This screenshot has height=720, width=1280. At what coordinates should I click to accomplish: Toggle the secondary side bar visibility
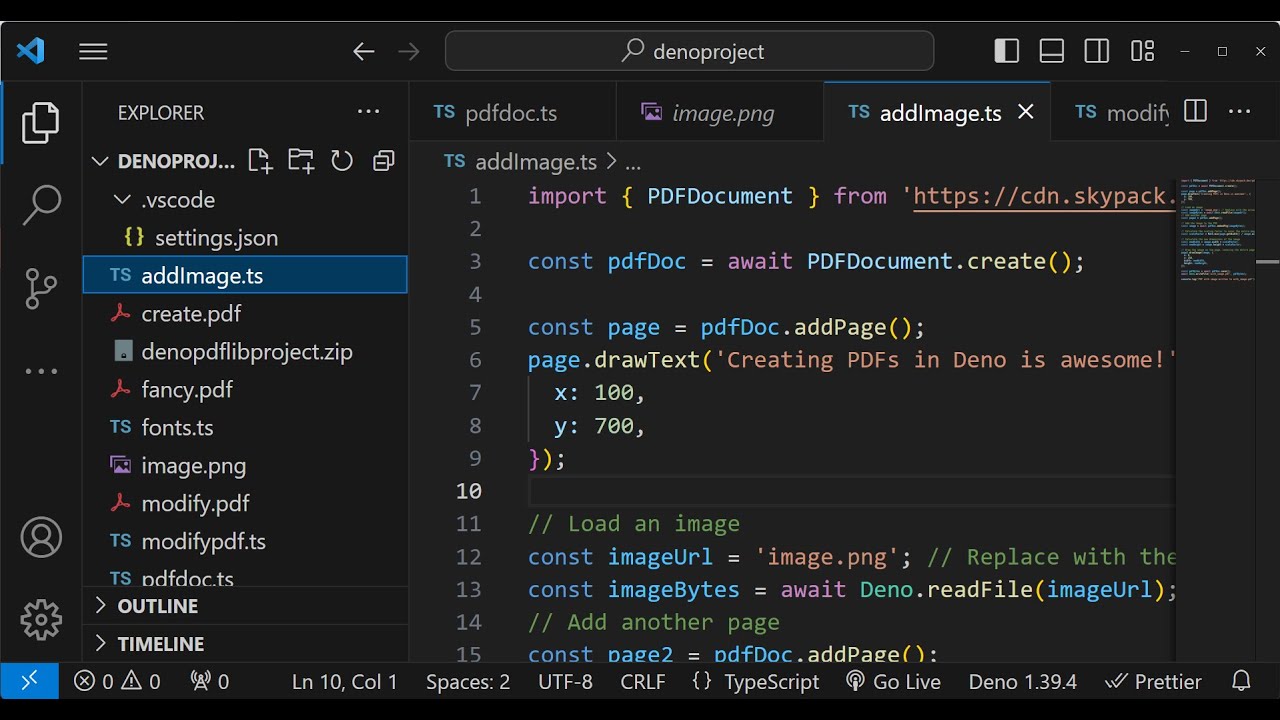[1097, 51]
